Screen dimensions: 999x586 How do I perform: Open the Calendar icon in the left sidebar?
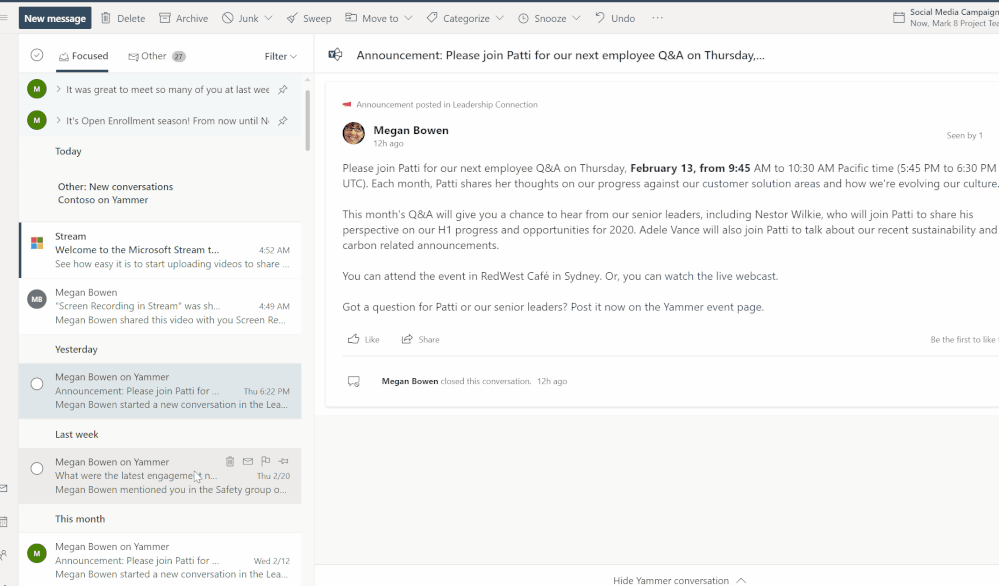[x=4, y=520]
